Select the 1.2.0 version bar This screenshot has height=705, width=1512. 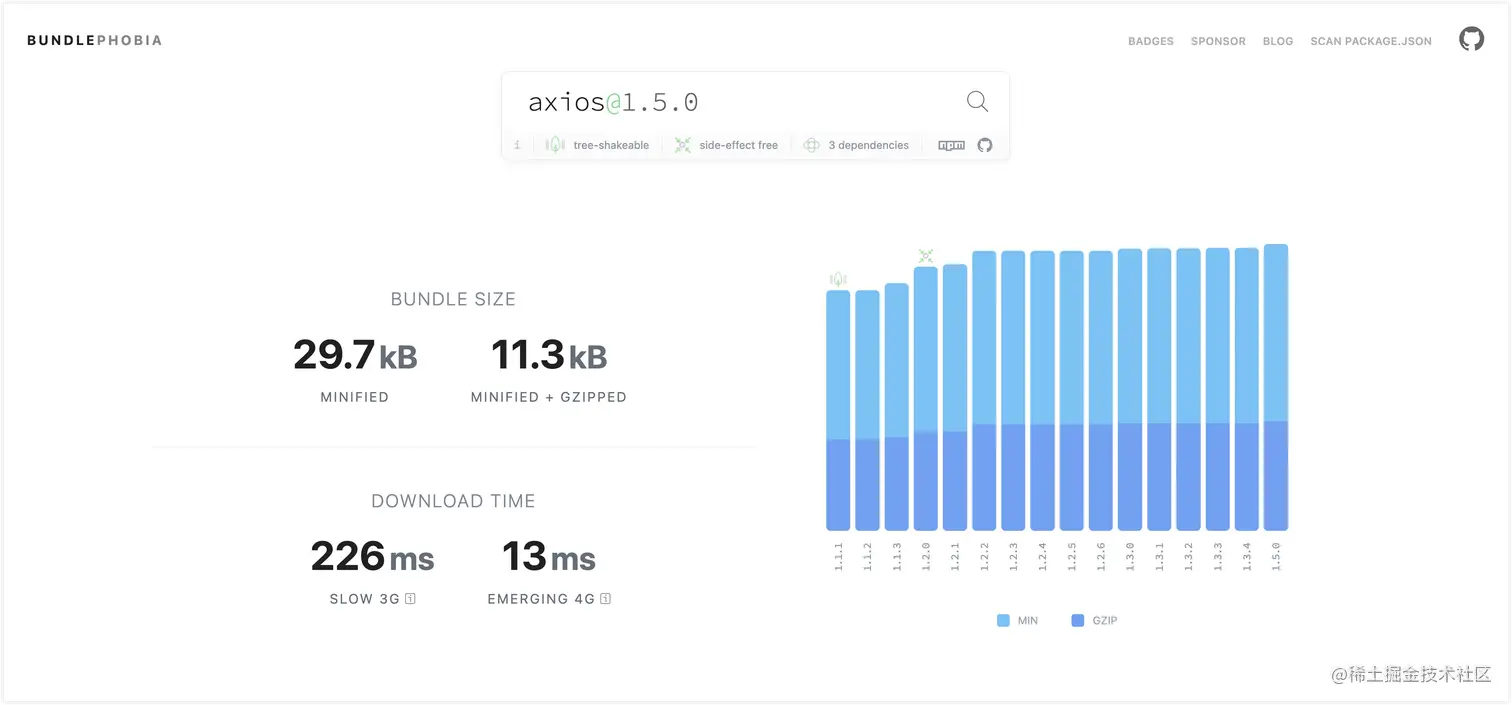pyautogui.click(x=926, y=399)
